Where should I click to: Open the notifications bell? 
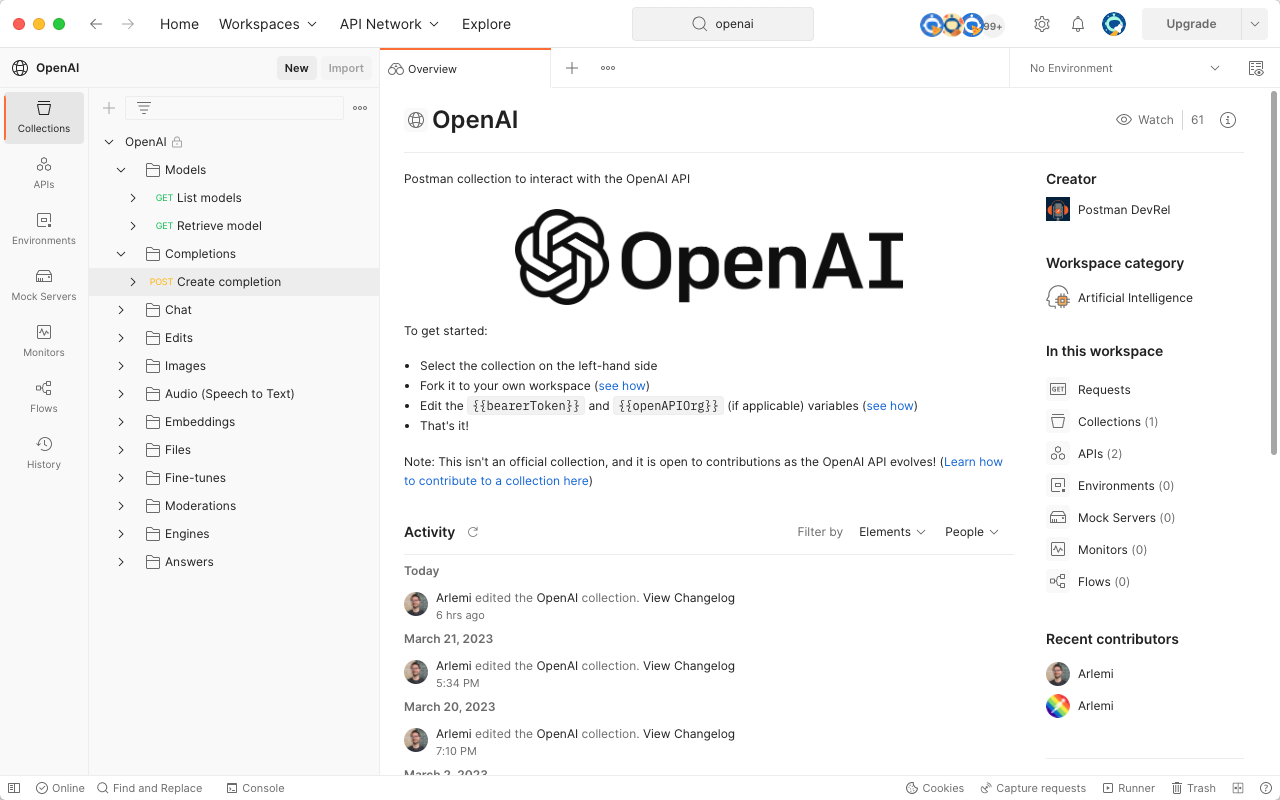click(x=1077, y=23)
